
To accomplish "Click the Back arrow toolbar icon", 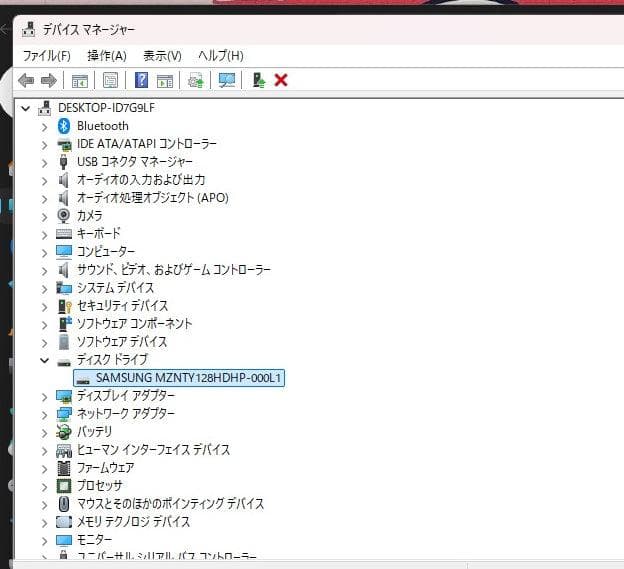I will 26,80.
